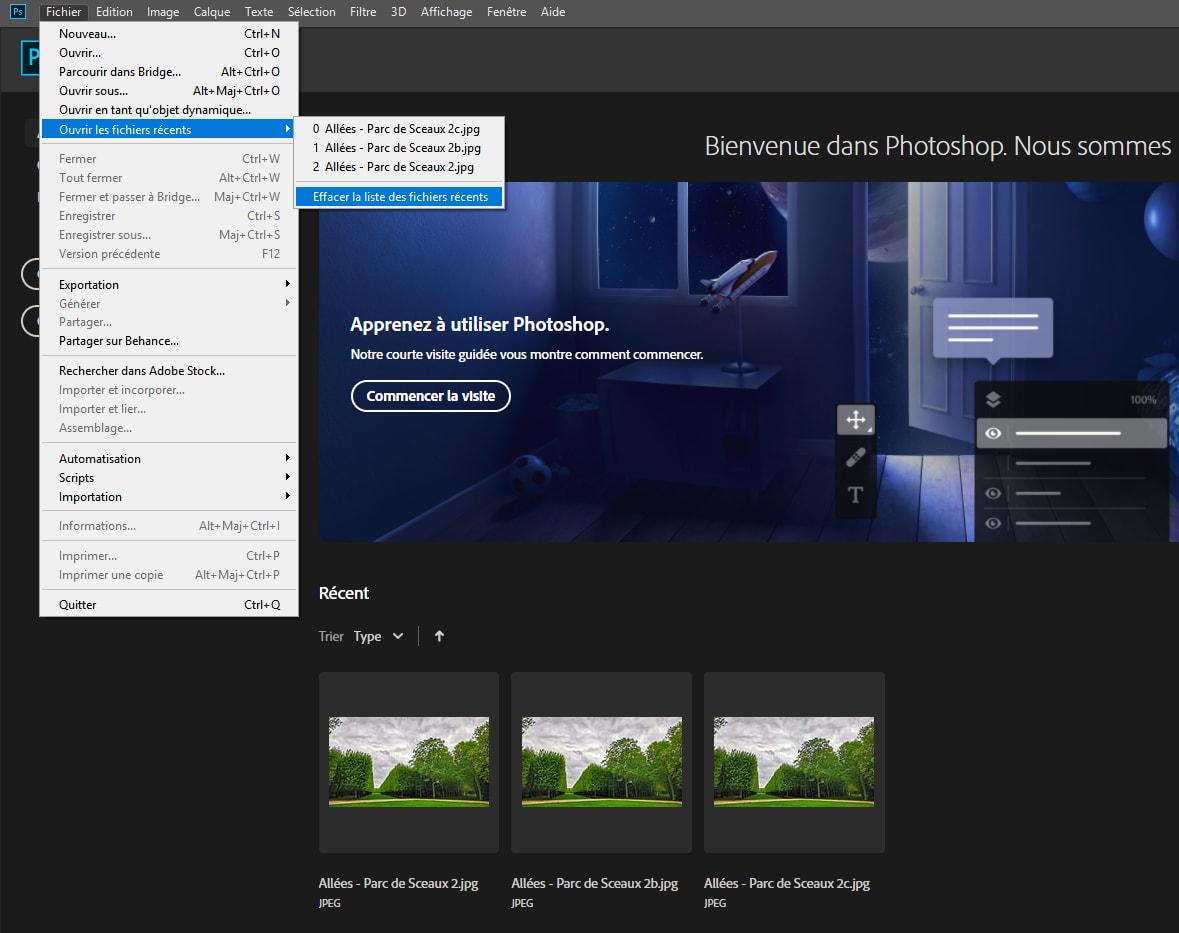
Task: Click the Photoshop Ps logo icon
Action: click(x=17, y=11)
